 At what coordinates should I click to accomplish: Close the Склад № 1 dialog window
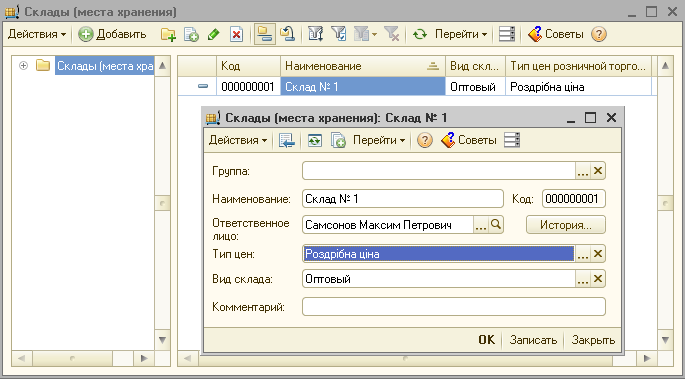tap(611, 117)
